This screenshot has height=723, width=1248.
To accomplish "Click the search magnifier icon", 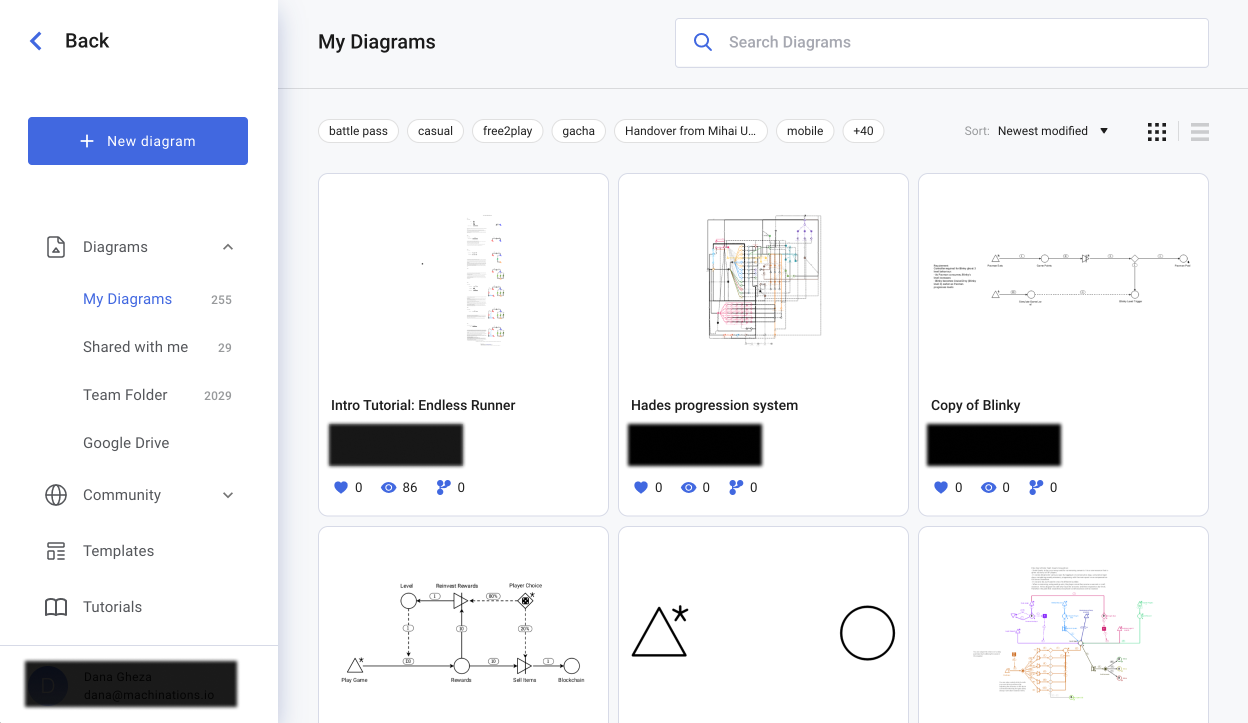I will click(703, 42).
